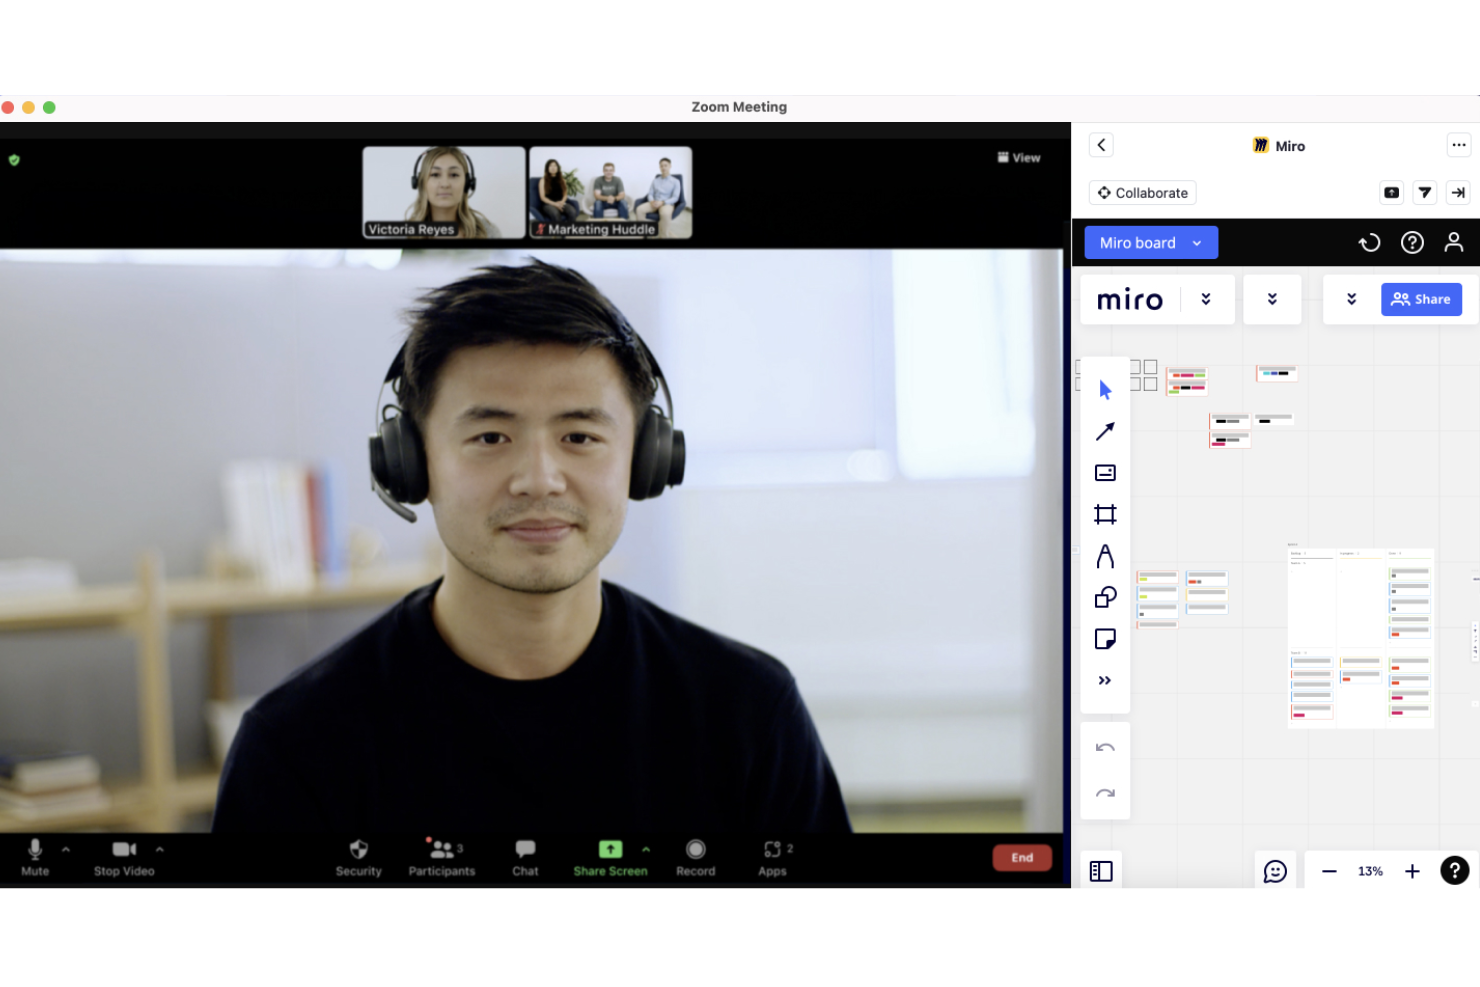Open the Miro board dropdown
The height and width of the screenshot is (987, 1480).
[1151, 243]
